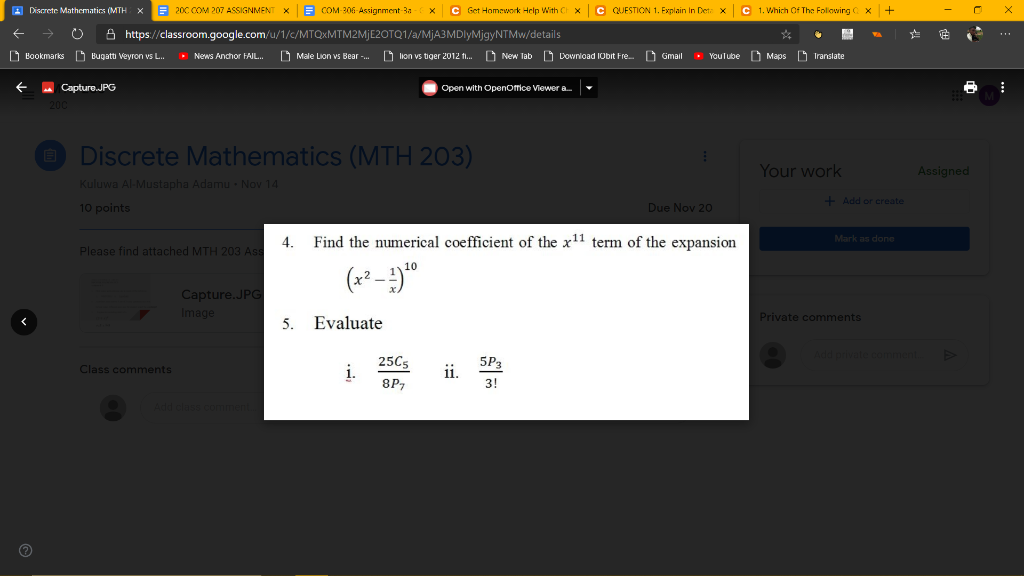Viewport: 1024px width, 576px height.
Task: Click the print icon in the viewer toolbar
Action: 970,87
